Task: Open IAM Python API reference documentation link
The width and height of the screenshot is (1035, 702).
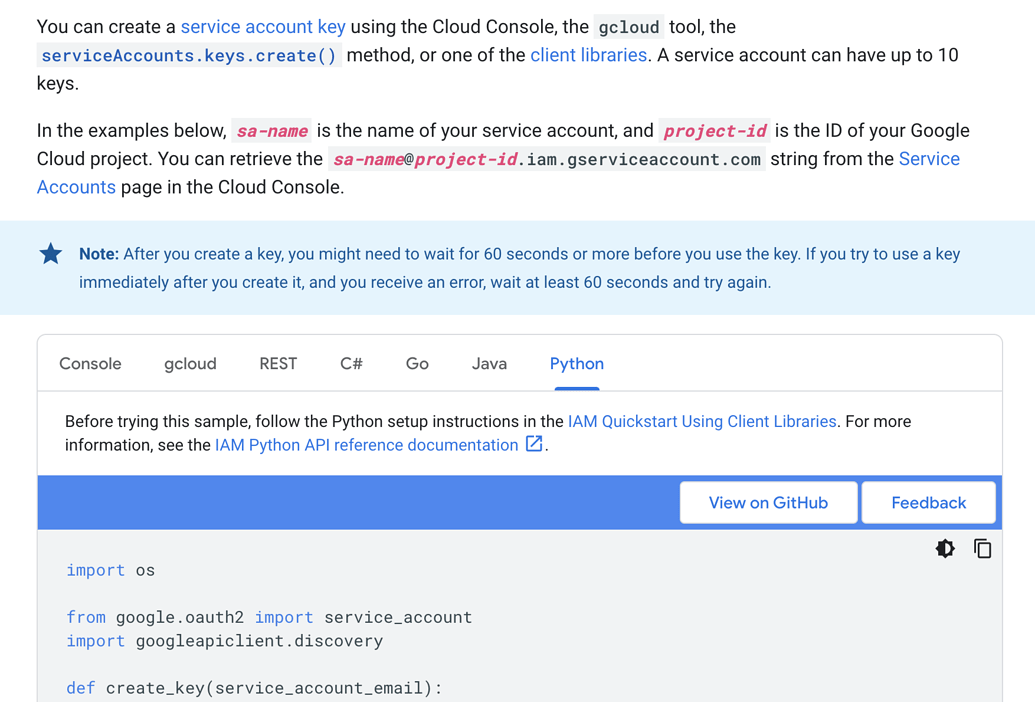Action: click(x=366, y=445)
